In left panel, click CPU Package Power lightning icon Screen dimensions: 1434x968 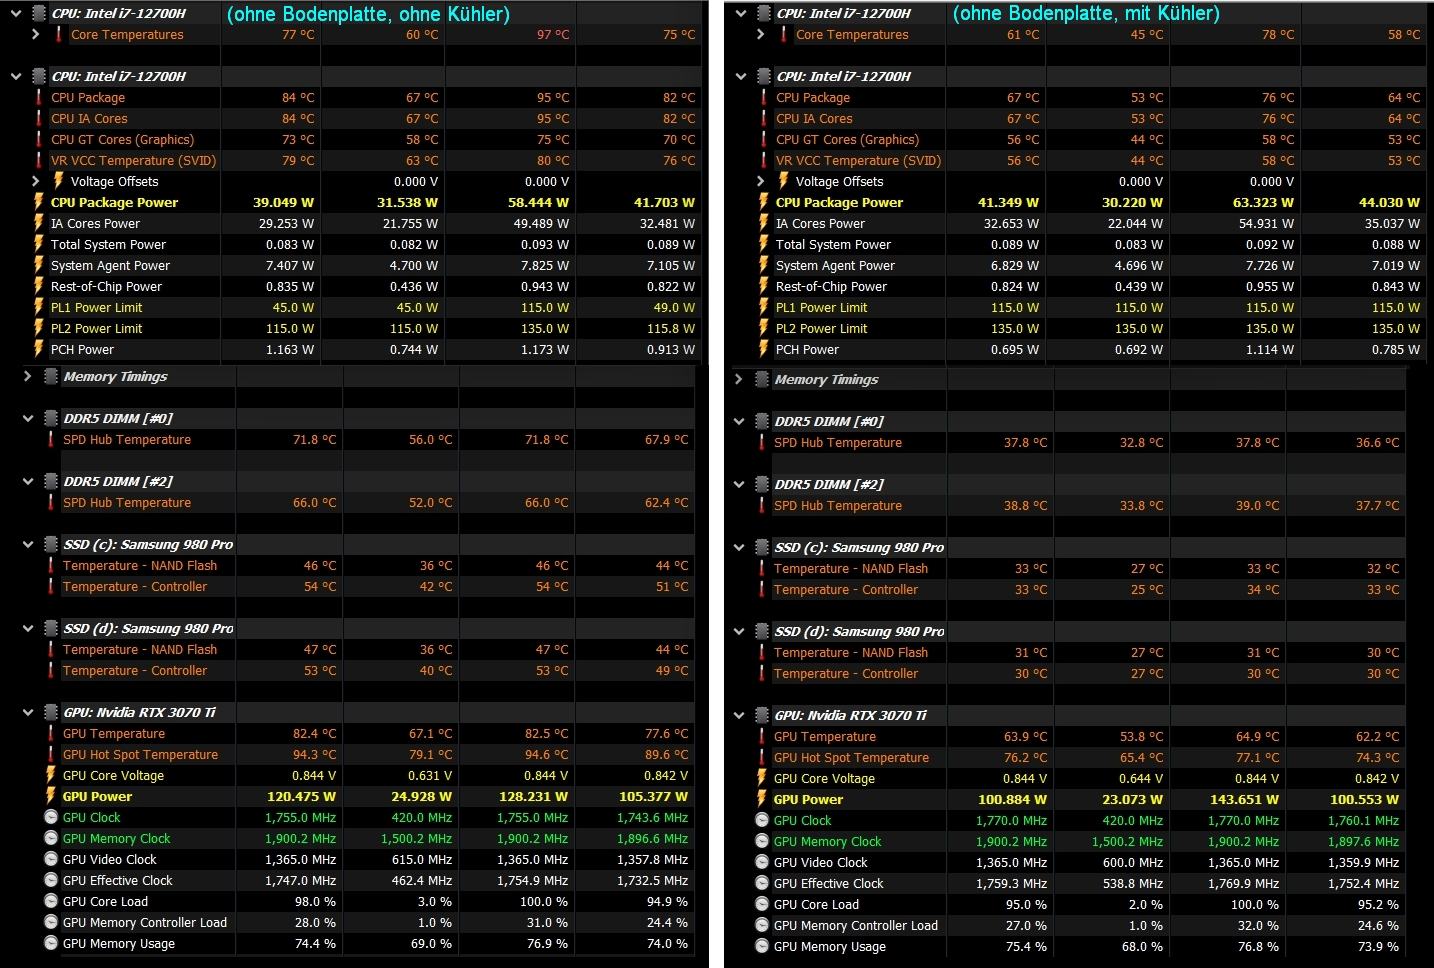pos(39,202)
